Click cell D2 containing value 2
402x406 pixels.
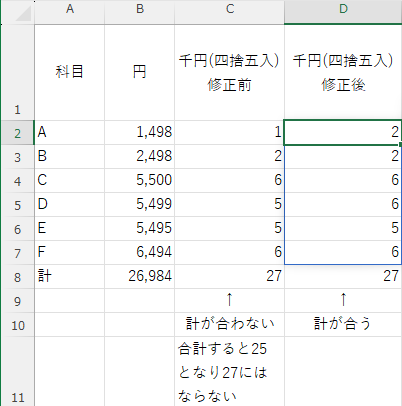tap(343, 133)
